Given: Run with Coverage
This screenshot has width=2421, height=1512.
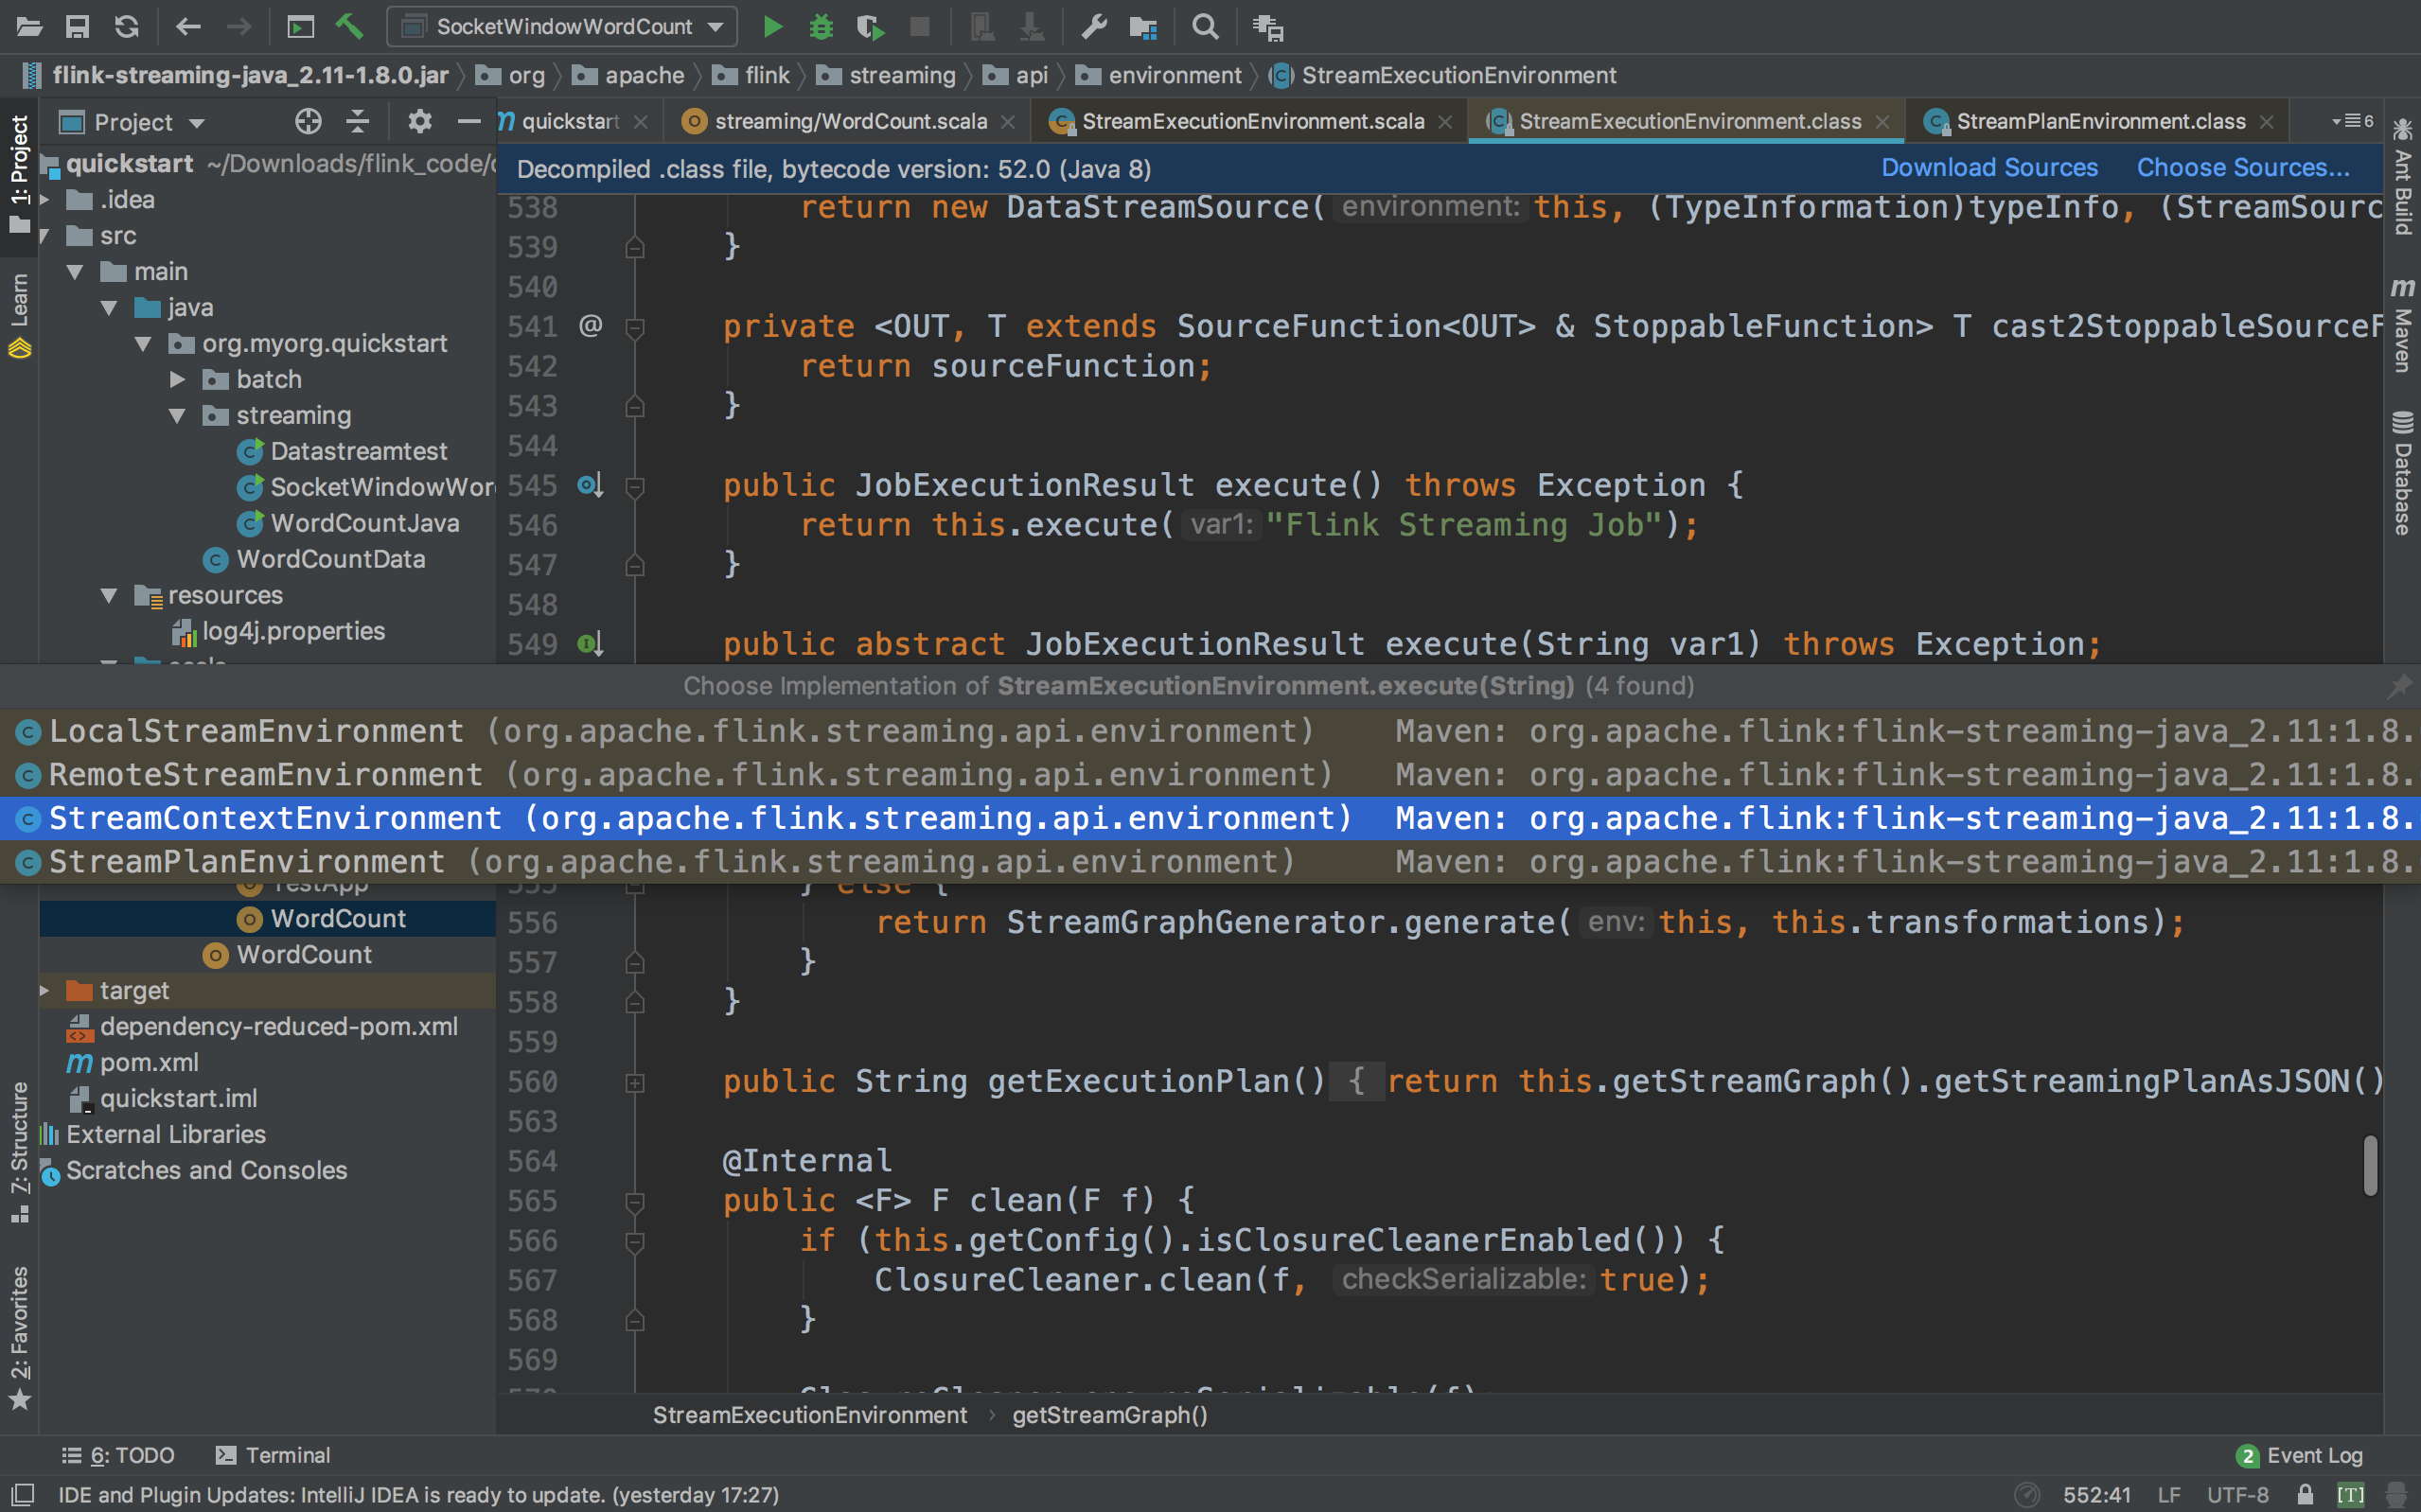Looking at the screenshot, I should coord(870,27).
